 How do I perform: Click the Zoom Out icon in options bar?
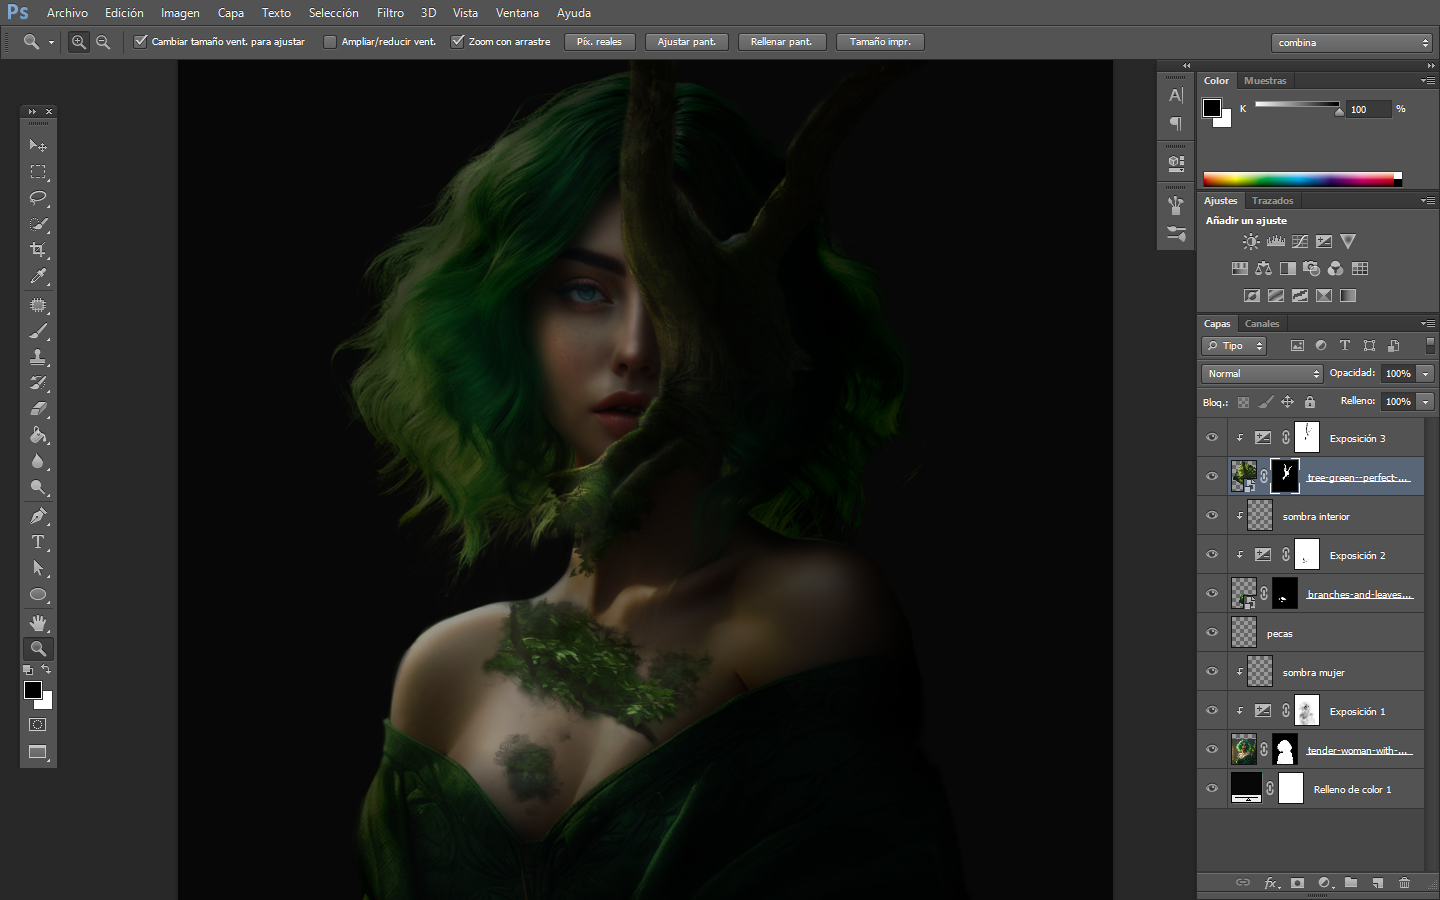click(x=103, y=42)
